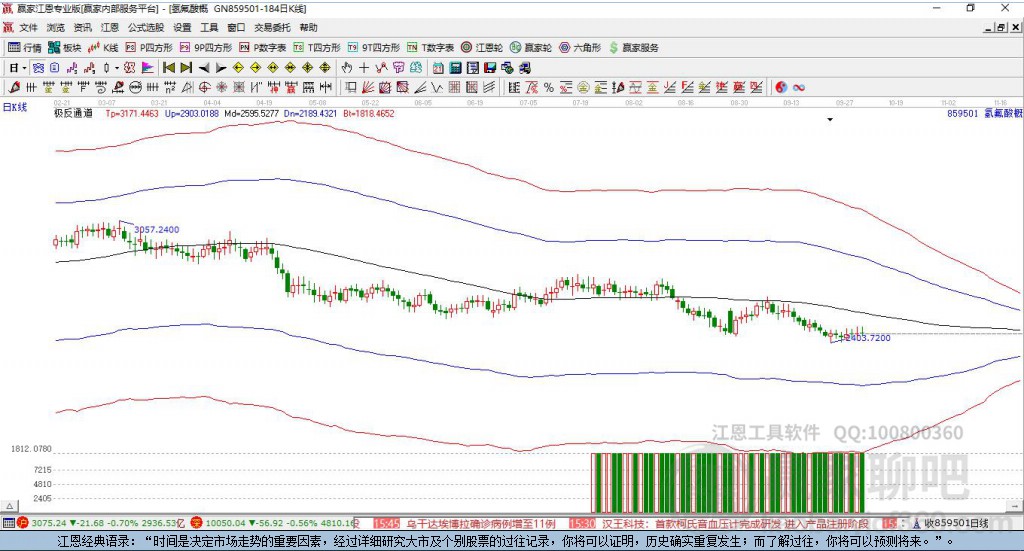Viewport: 1024px width, 551px height.
Task: Step back one bar with the left arrow
Action: tap(204, 68)
